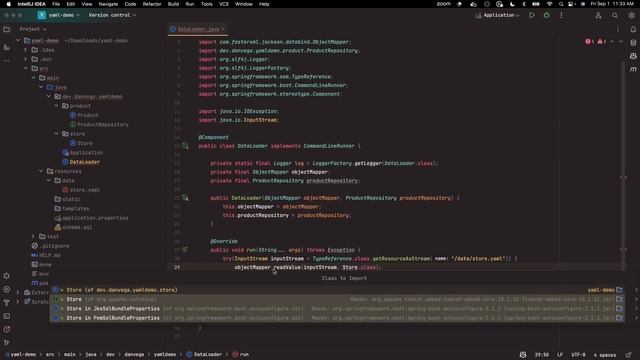Click run method in the breadcrumb bar
This screenshot has height=360, width=640.
click(241, 354)
